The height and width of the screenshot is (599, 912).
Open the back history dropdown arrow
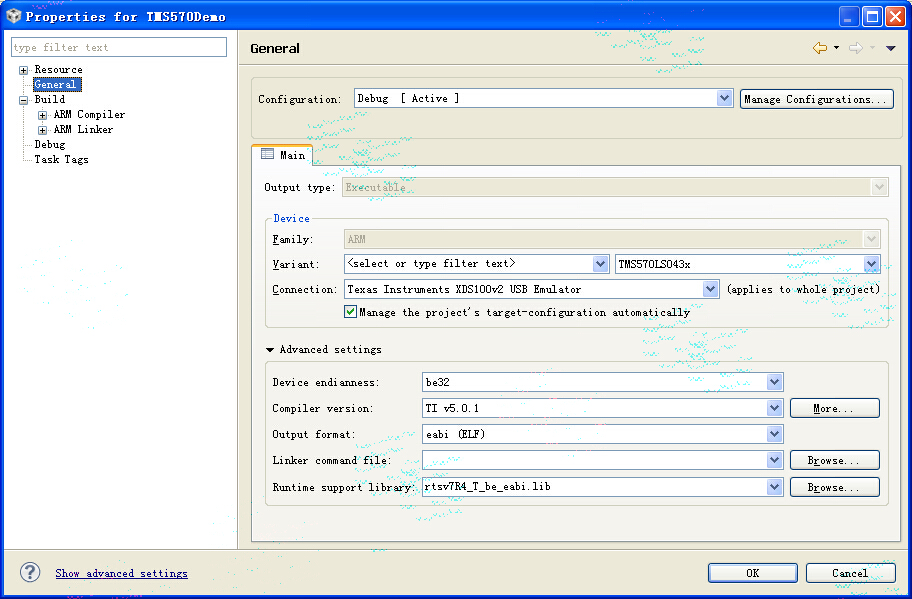(836, 48)
